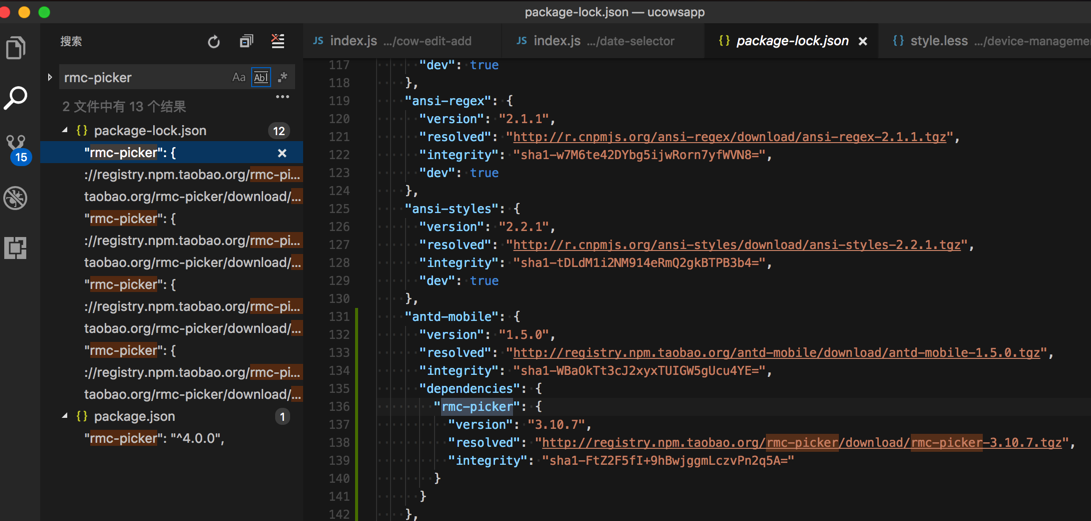
Task: Open the Debug view bug icon
Action: click(x=15, y=198)
